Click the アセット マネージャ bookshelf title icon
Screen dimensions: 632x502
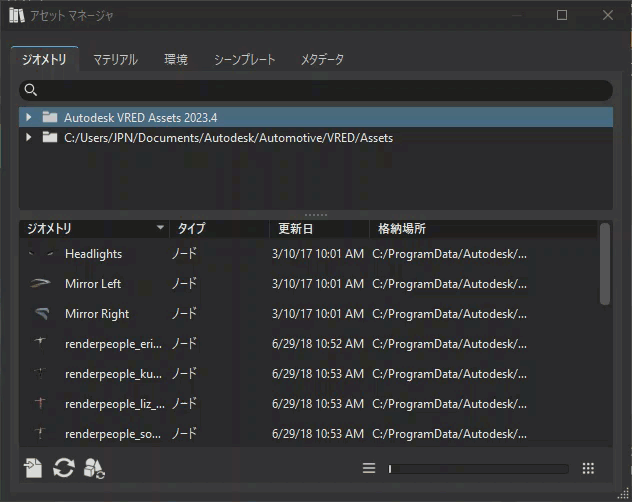click(x=17, y=15)
